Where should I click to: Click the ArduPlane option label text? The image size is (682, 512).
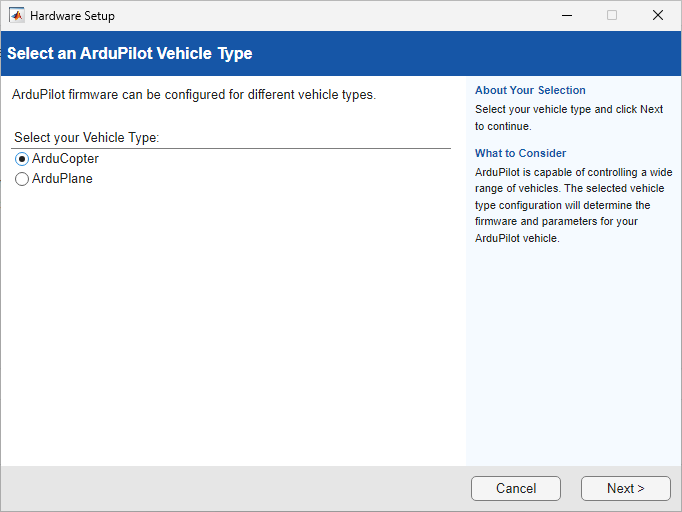62,179
